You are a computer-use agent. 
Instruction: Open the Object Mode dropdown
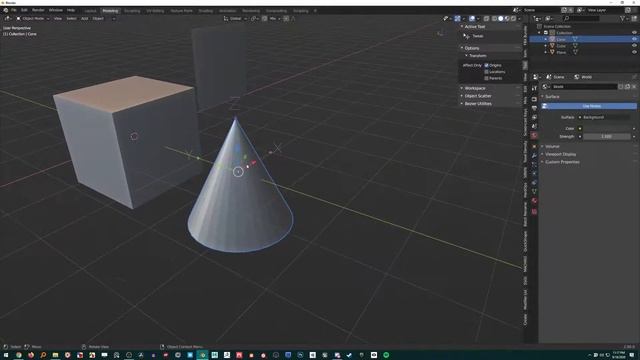[x=33, y=19]
